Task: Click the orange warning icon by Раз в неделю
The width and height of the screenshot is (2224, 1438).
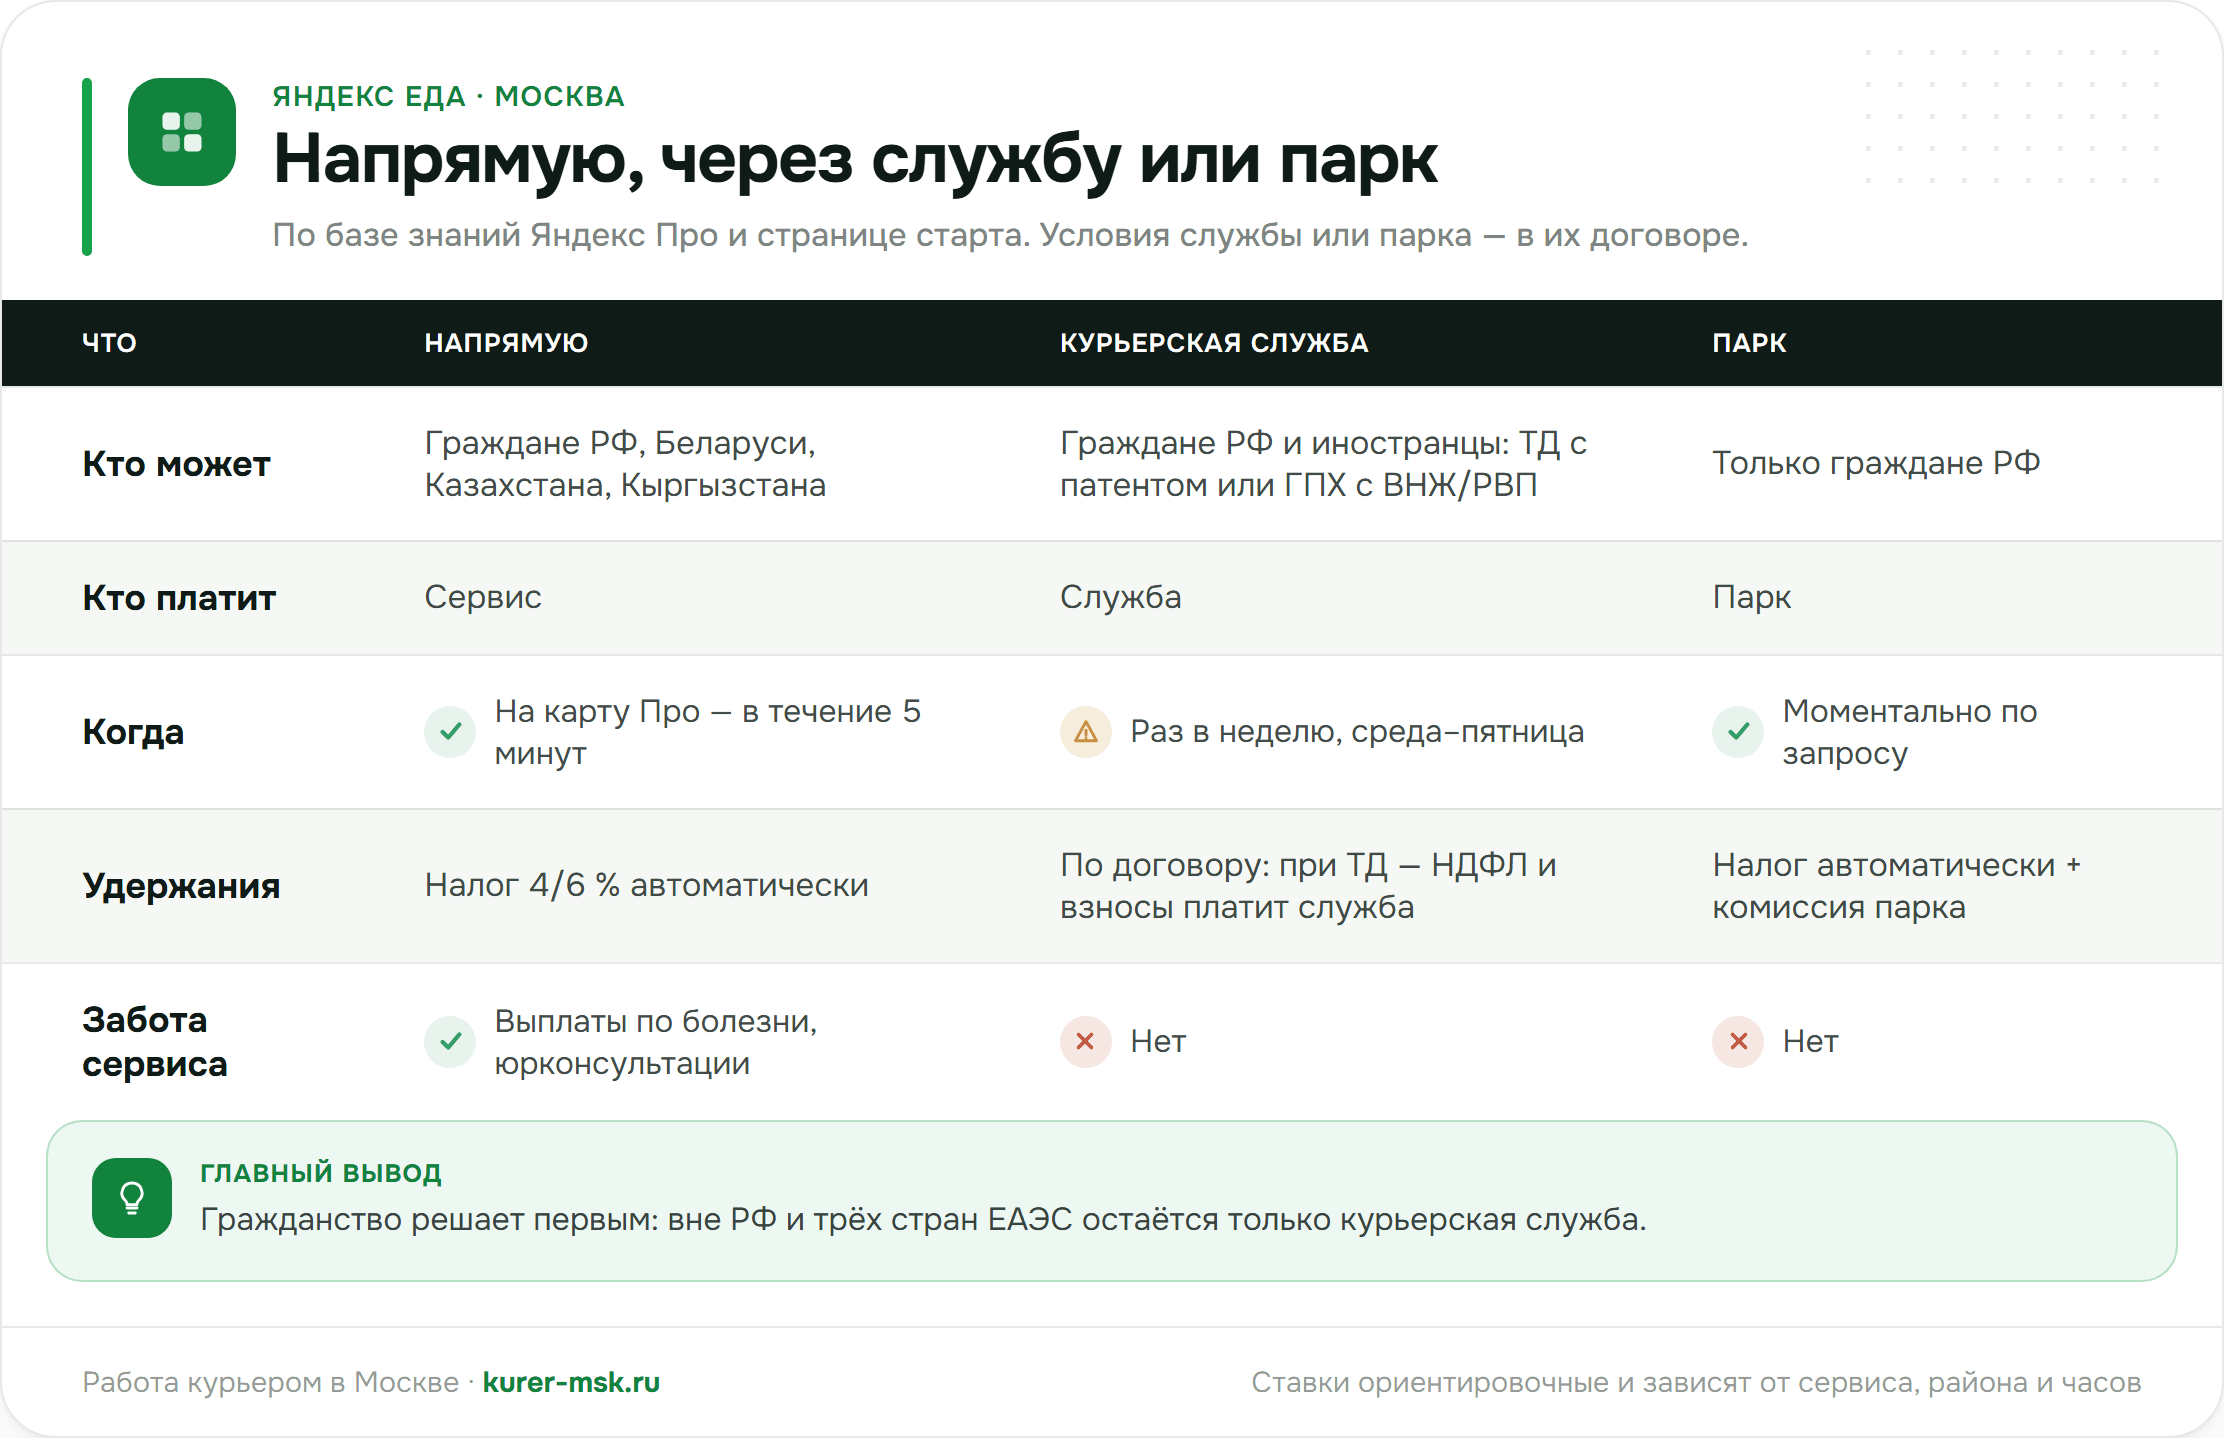Action: point(1086,732)
